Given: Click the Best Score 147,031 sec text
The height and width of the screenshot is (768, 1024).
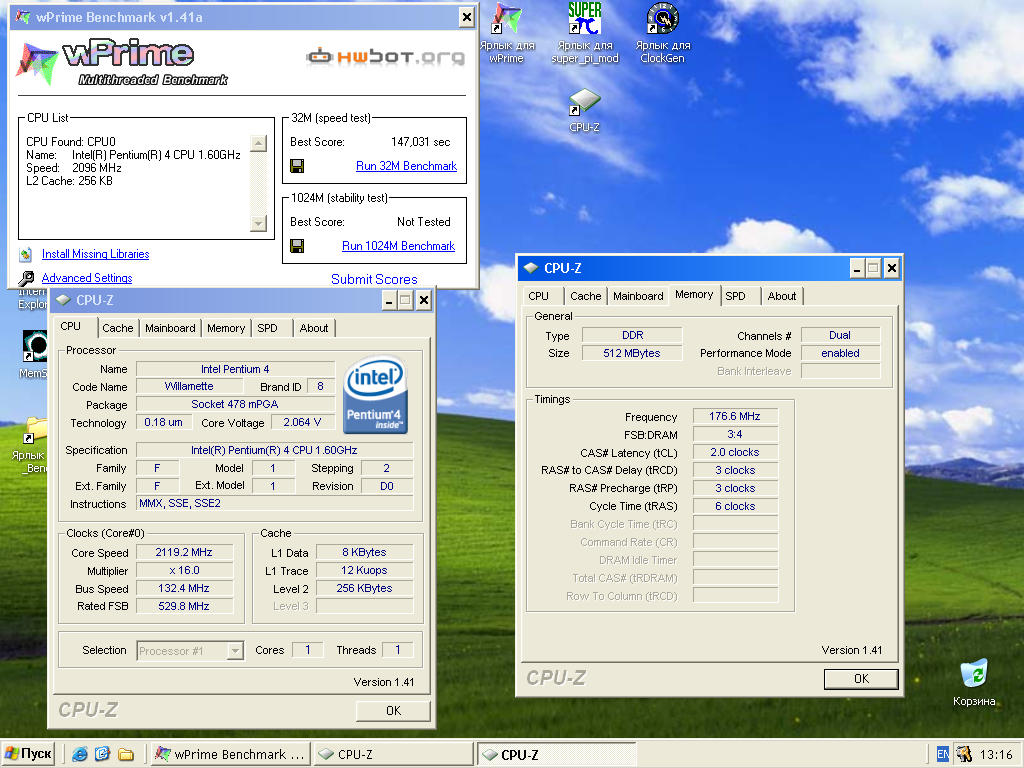Looking at the screenshot, I should click(421, 142).
